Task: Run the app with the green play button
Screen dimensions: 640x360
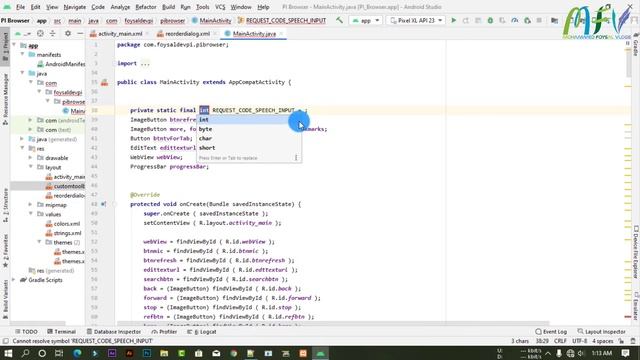Action: pos(453,20)
